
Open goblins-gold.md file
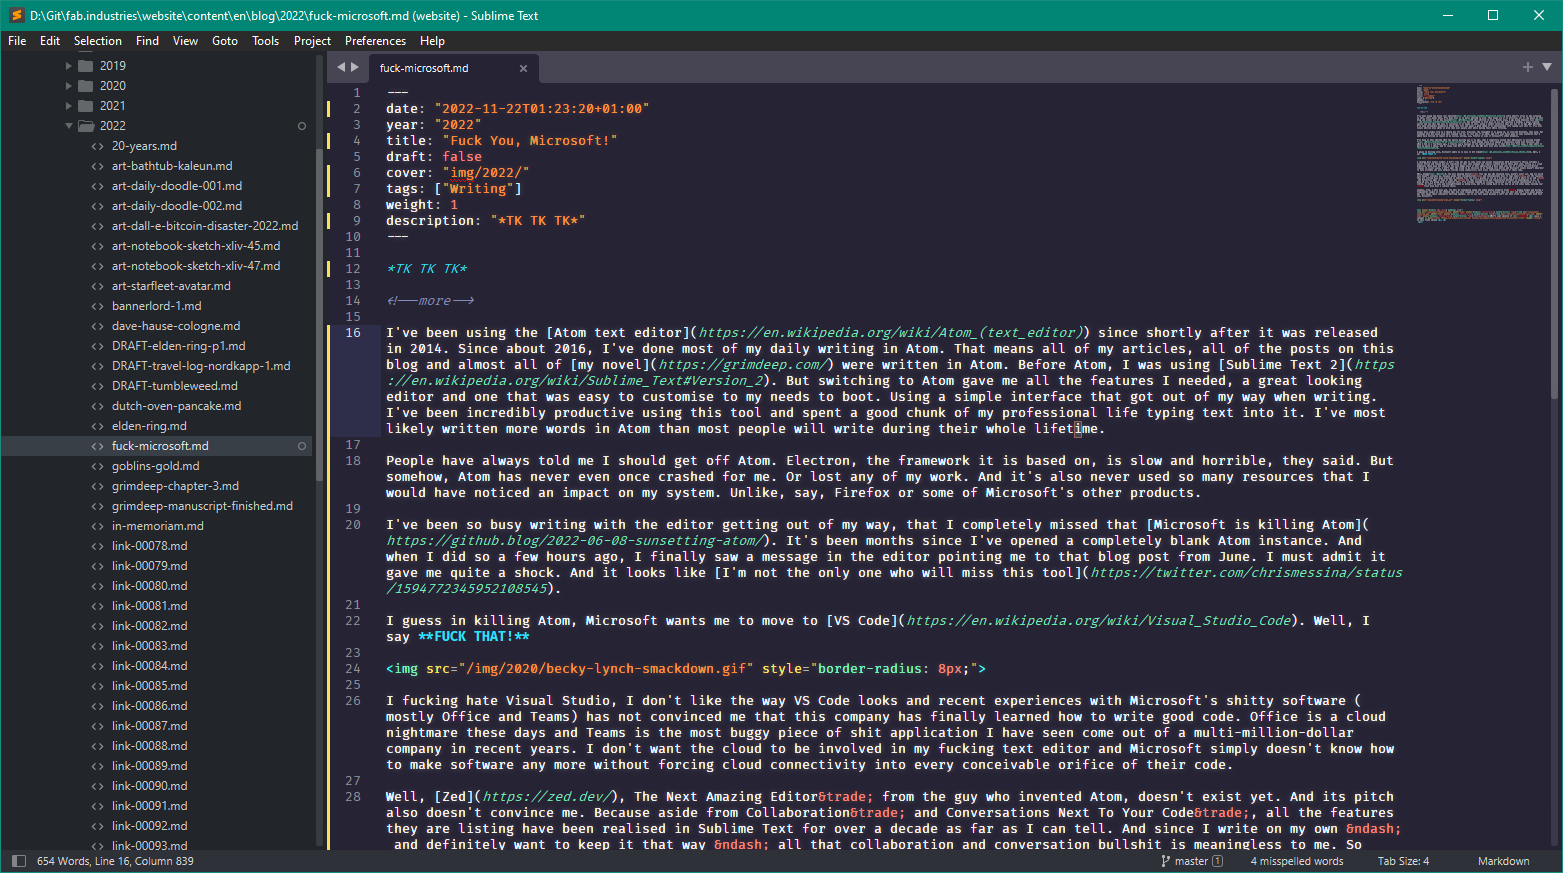155,466
